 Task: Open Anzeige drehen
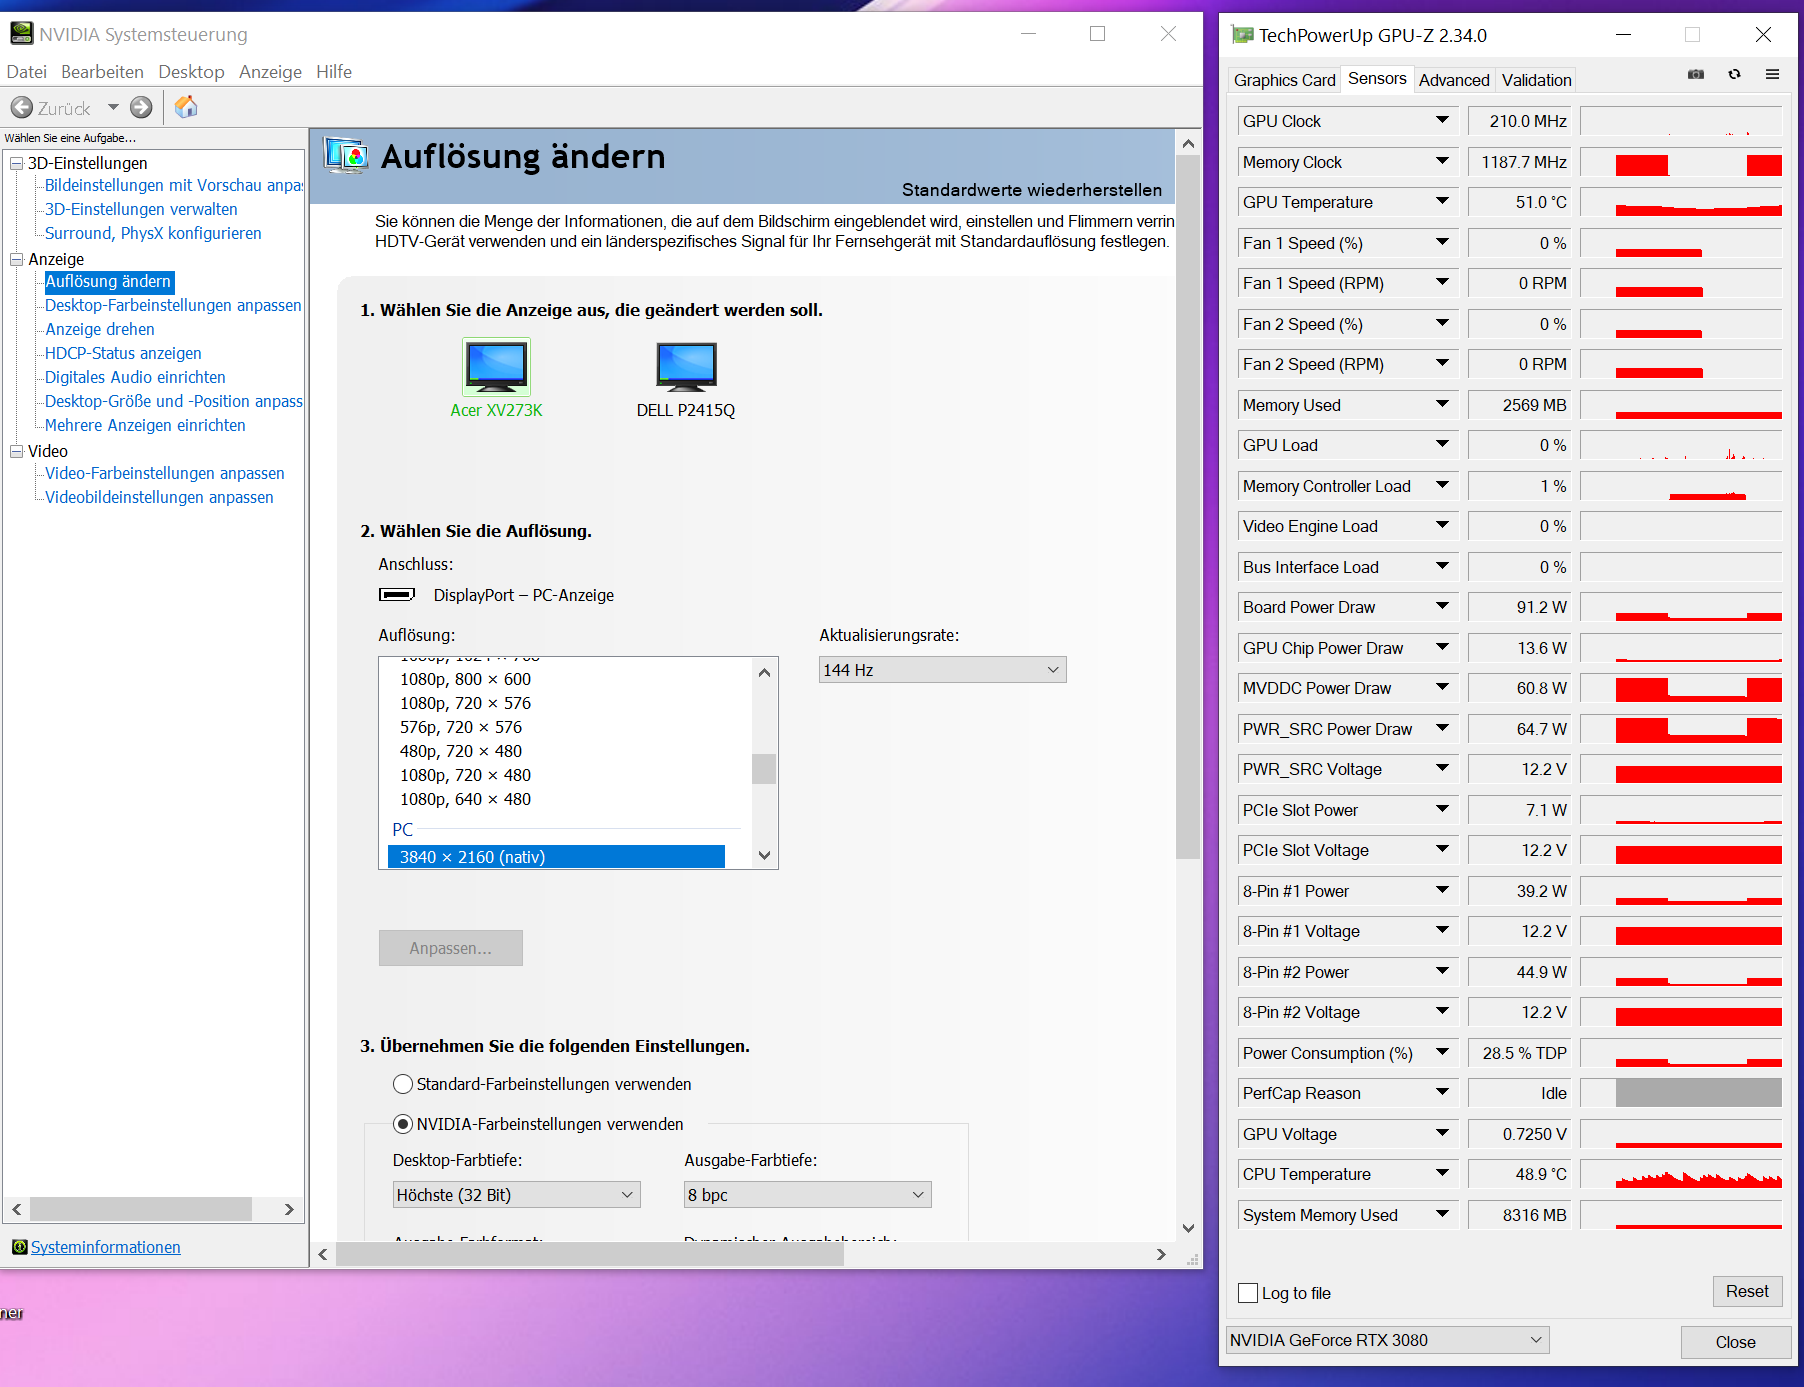click(x=100, y=329)
